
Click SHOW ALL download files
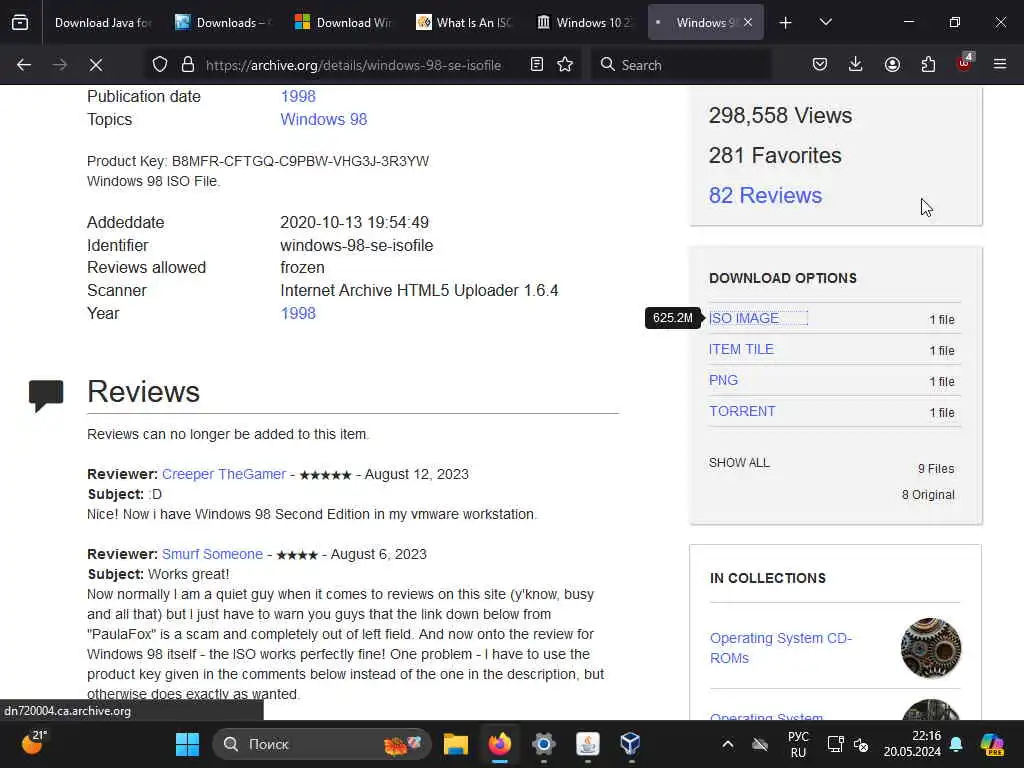click(739, 462)
